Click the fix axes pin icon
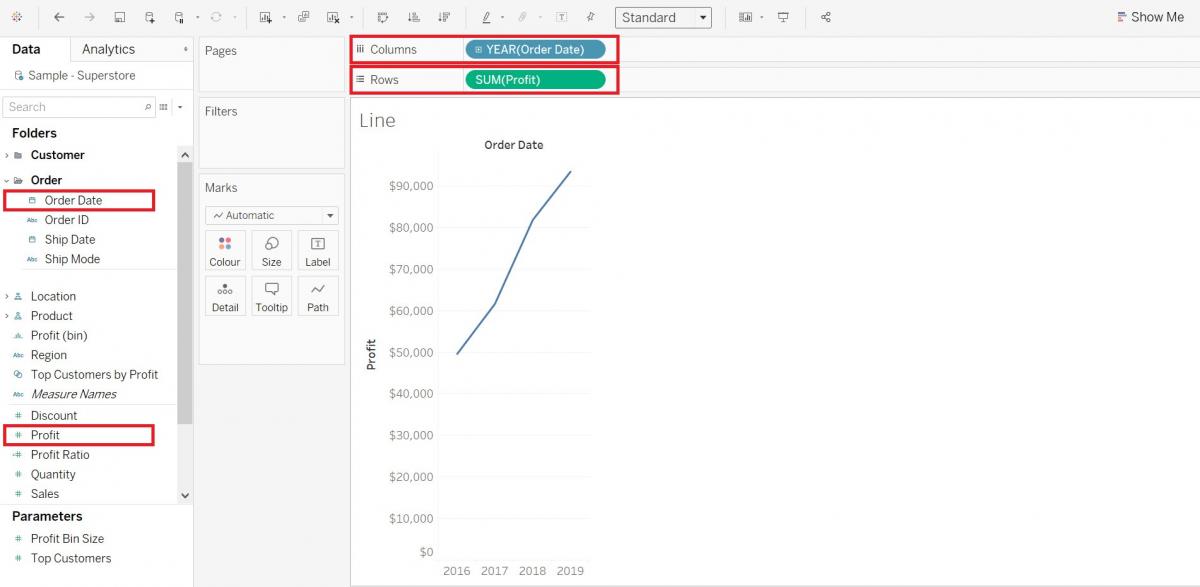This screenshot has width=1200, height=587. click(591, 17)
